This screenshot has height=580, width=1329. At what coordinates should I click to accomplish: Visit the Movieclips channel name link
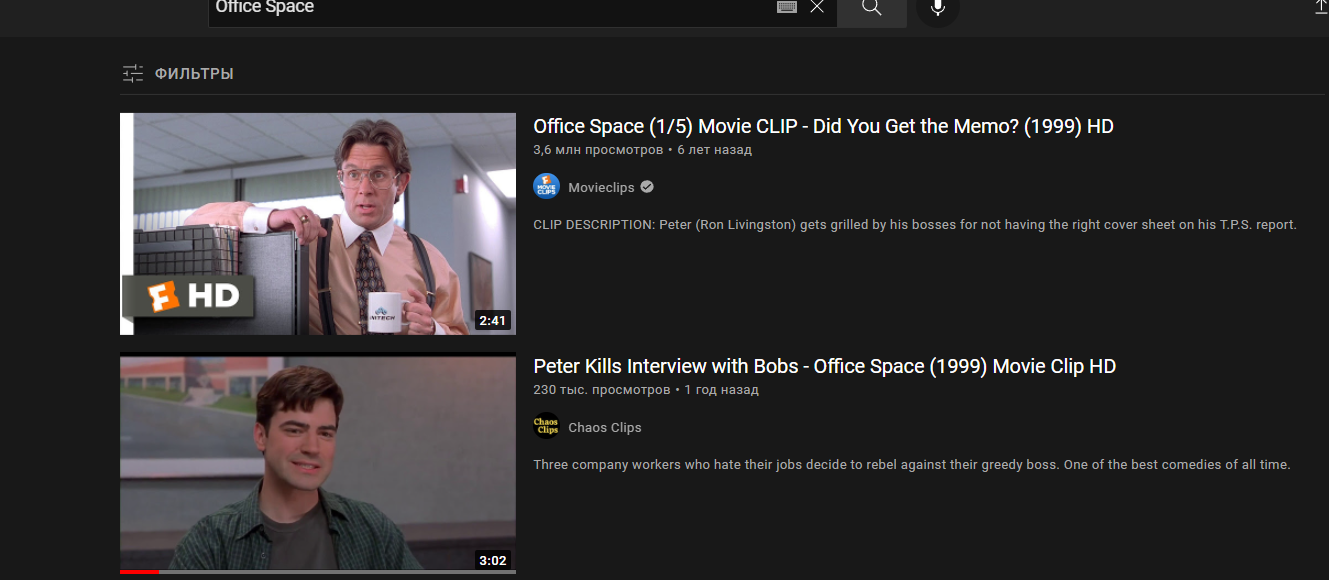601,187
